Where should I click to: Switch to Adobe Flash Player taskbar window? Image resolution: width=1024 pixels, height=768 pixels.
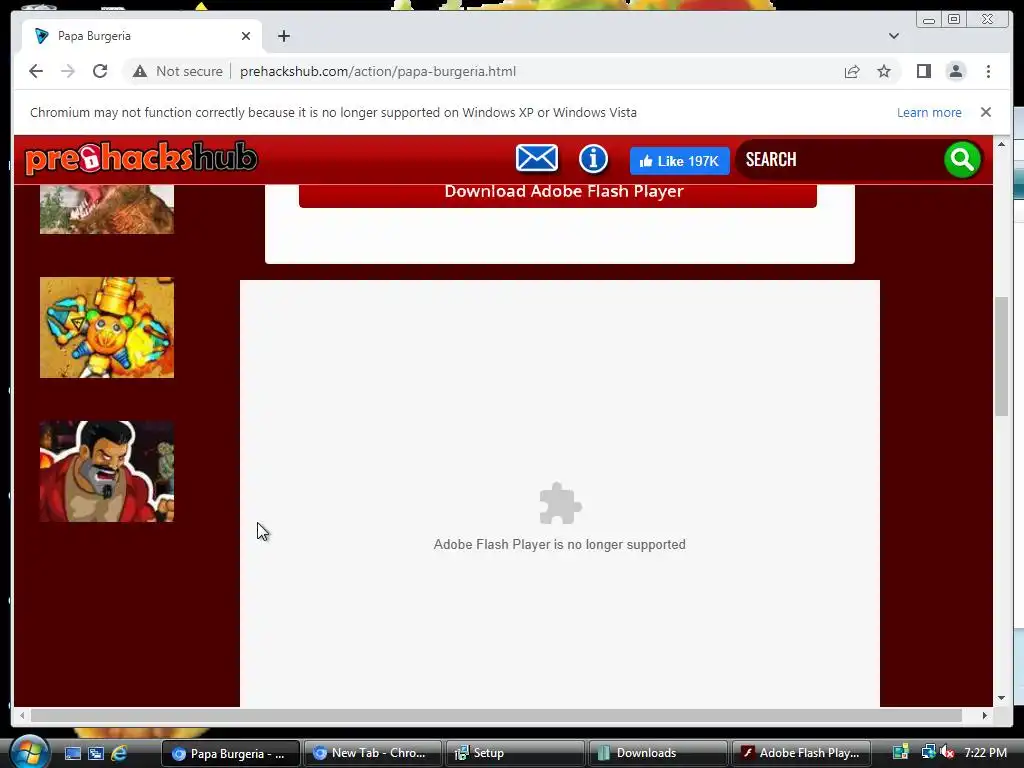801,753
